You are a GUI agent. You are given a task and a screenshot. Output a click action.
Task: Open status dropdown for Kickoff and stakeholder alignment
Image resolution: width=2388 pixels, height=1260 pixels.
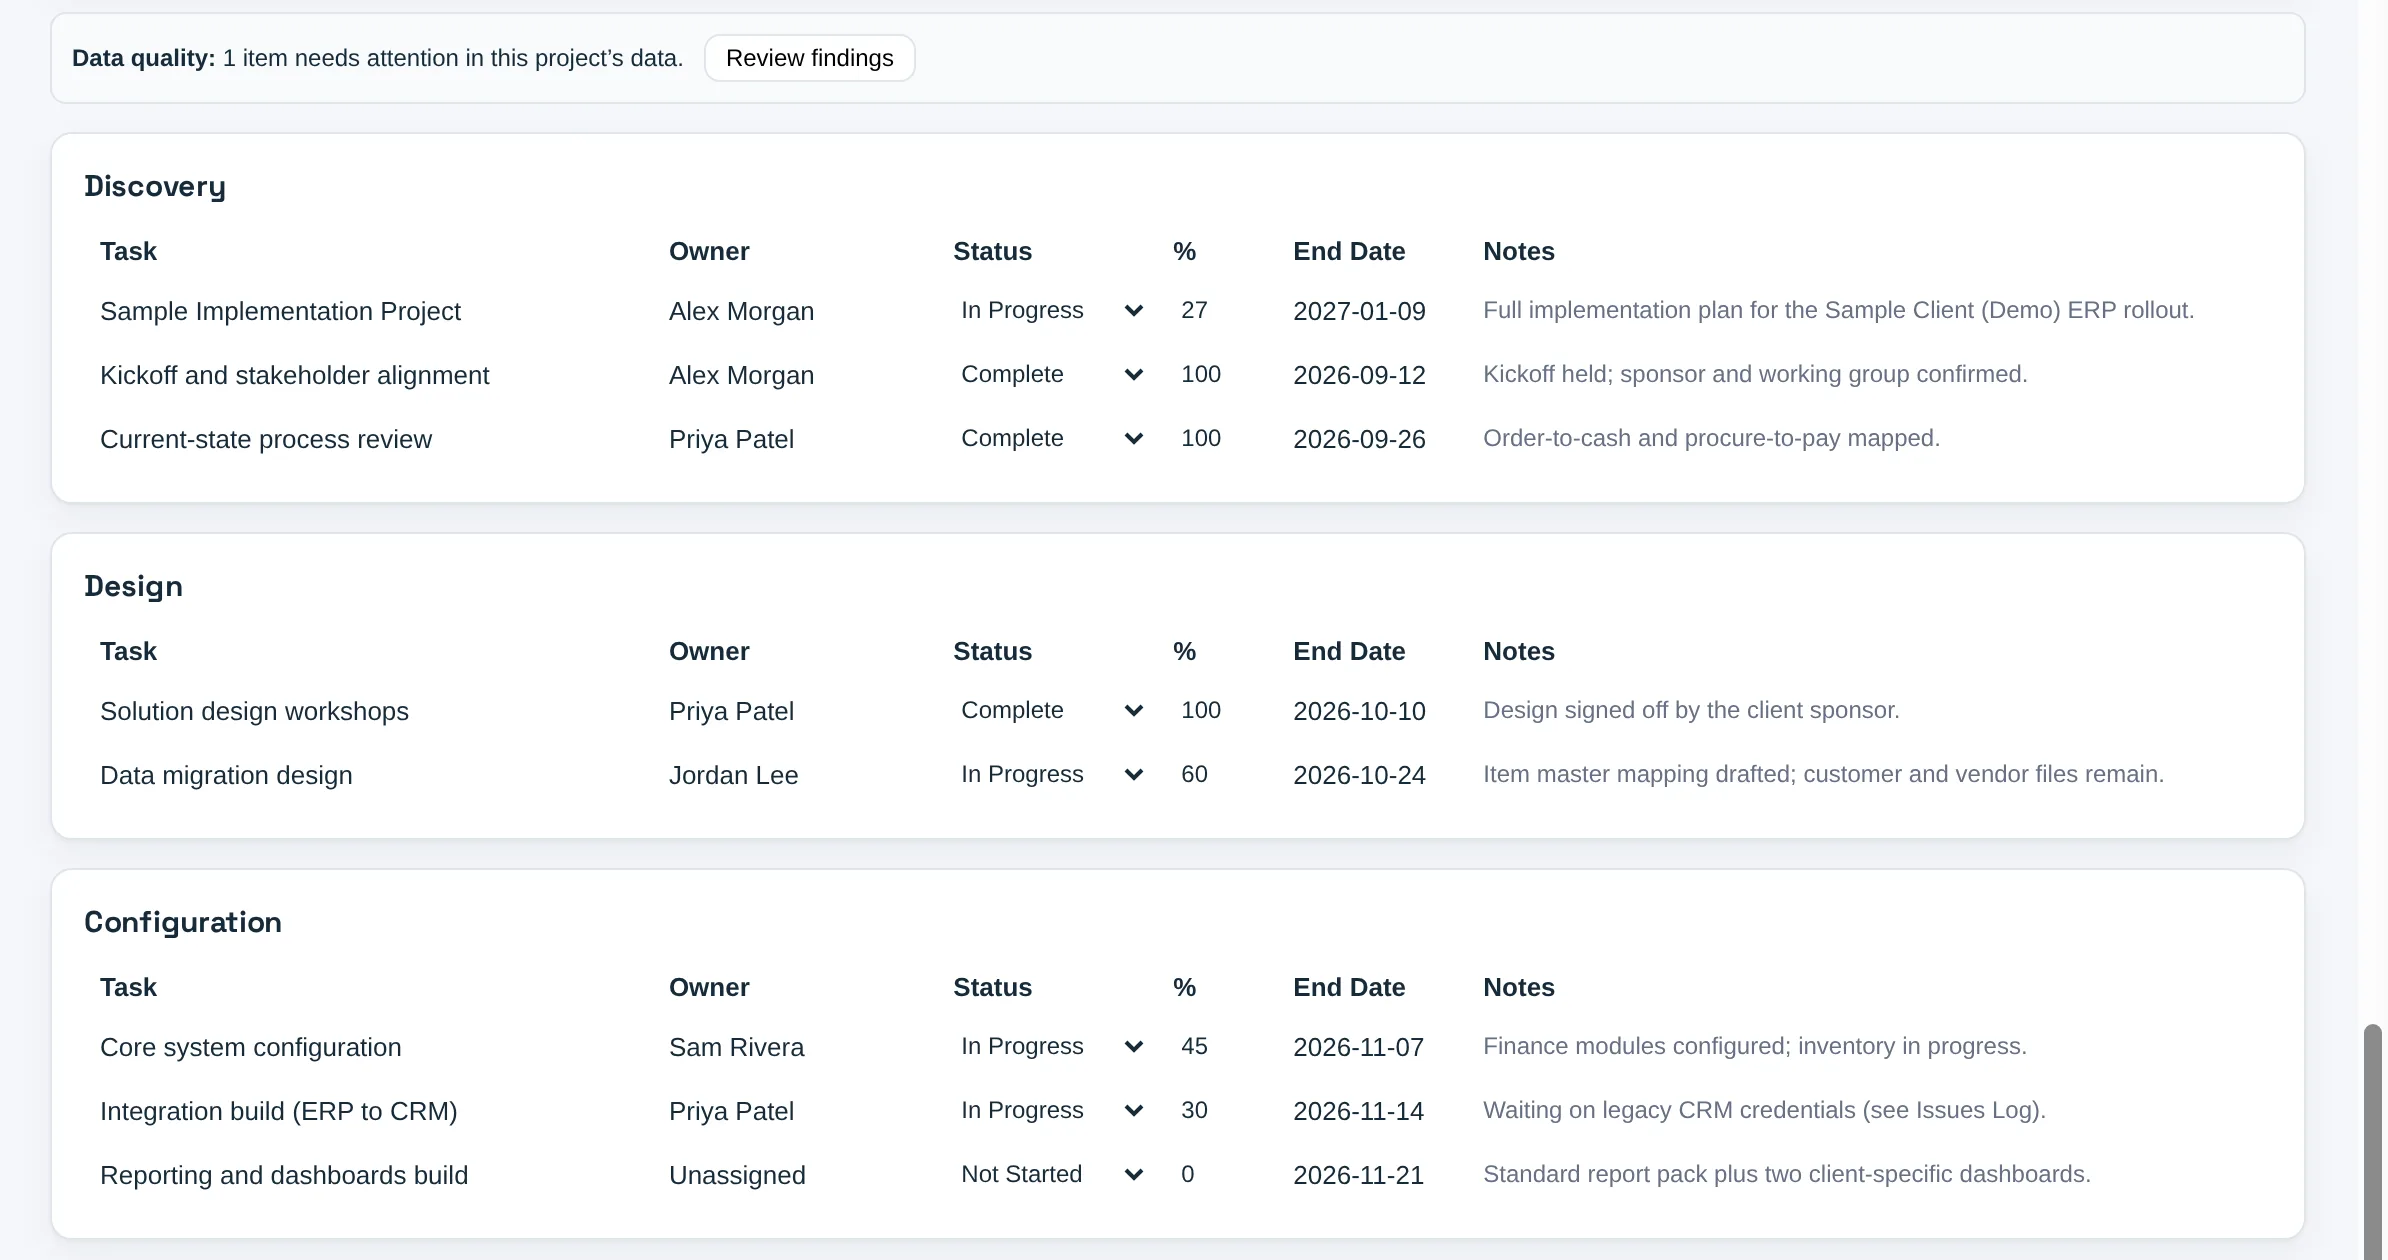[1051, 374]
